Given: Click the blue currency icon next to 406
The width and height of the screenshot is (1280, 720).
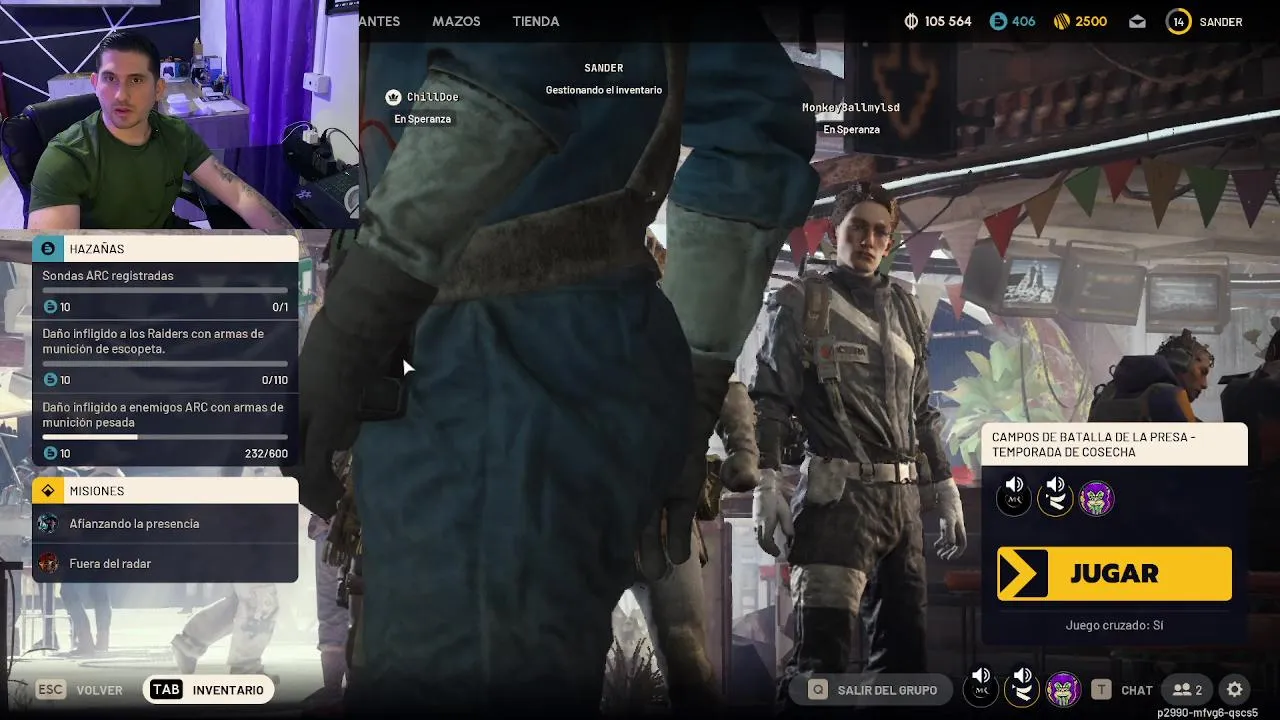Looking at the screenshot, I should point(998,21).
